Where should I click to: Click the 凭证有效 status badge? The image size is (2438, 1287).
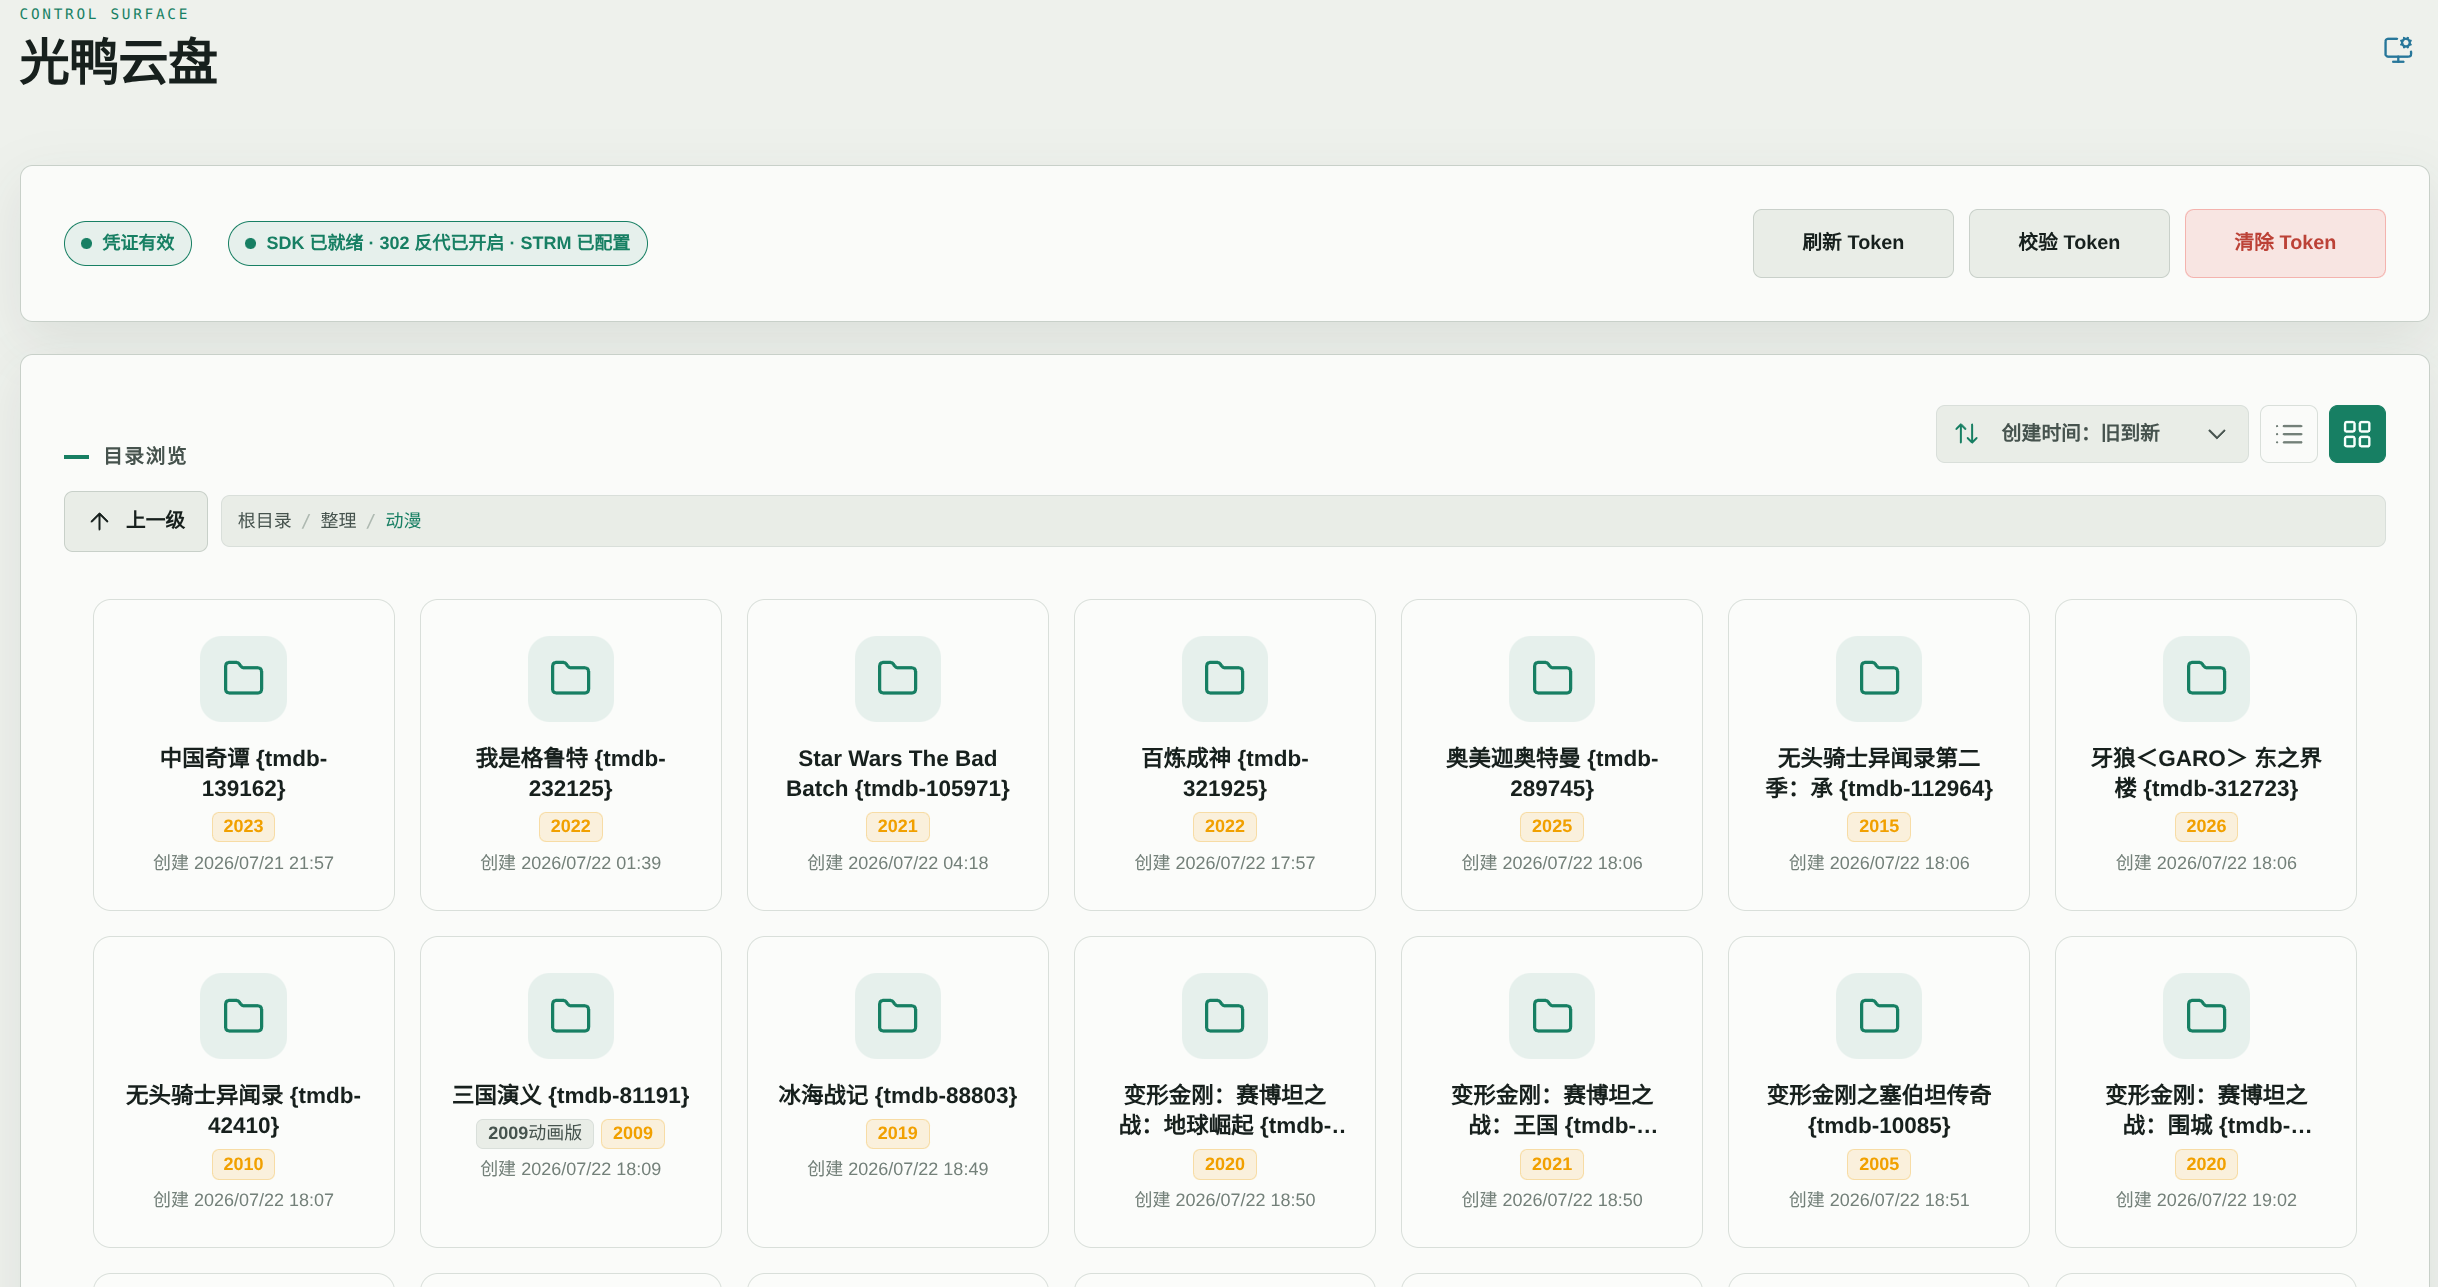[x=128, y=243]
